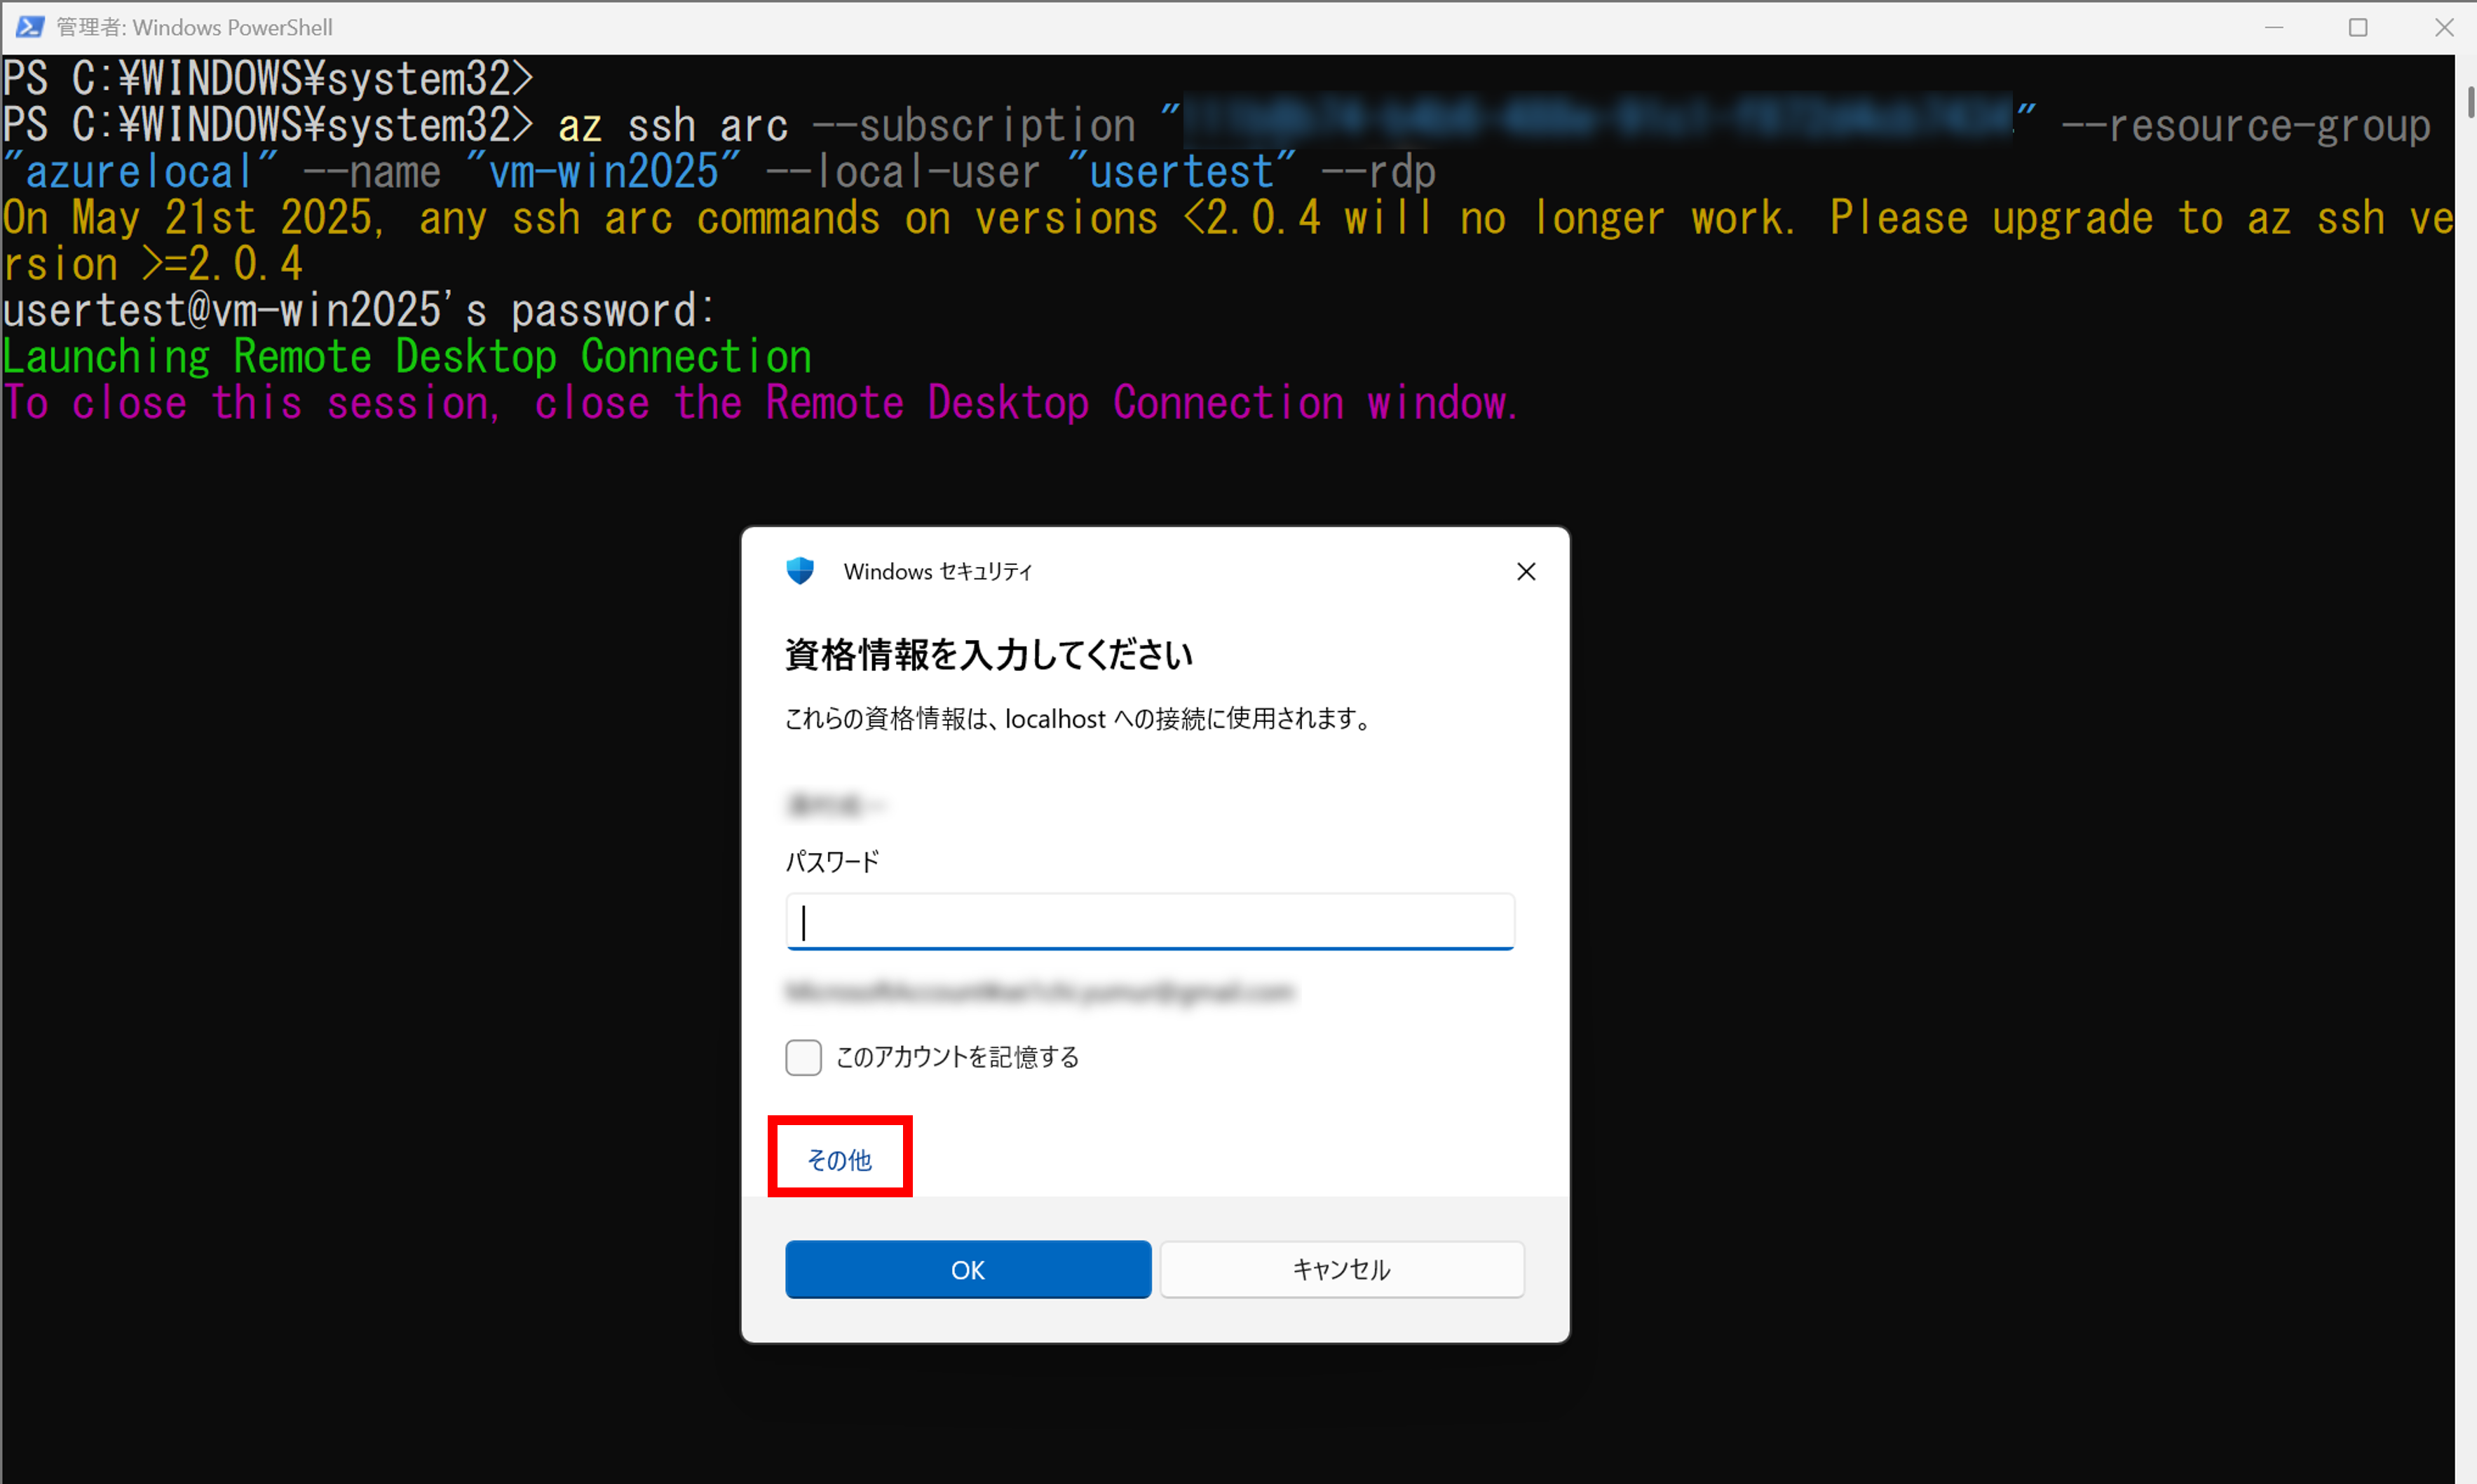Open the その他 link for other accounts
The height and width of the screenshot is (1484, 2477).
840,1159
